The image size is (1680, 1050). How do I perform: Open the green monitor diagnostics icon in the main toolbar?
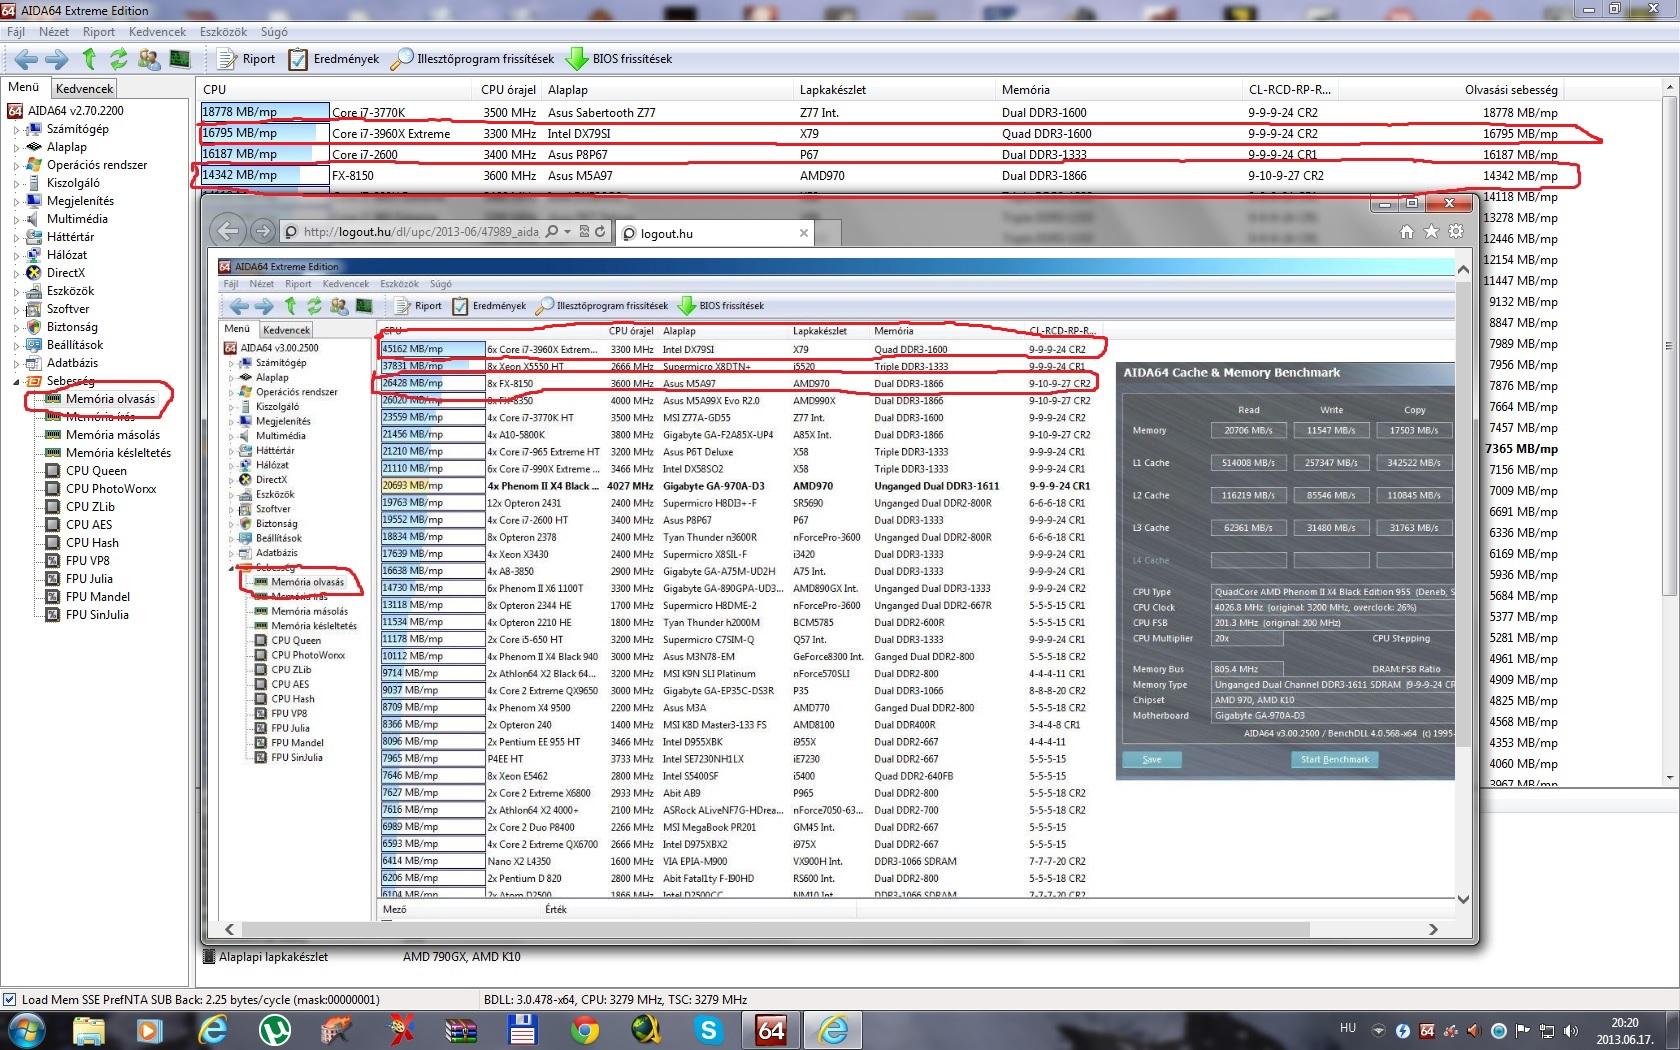point(180,59)
